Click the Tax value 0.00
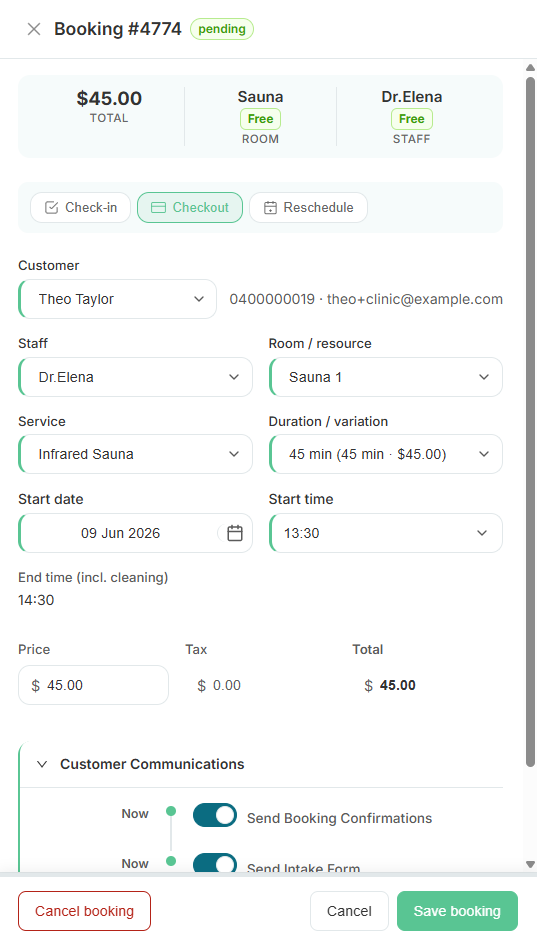The image size is (537, 942). tap(227, 685)
